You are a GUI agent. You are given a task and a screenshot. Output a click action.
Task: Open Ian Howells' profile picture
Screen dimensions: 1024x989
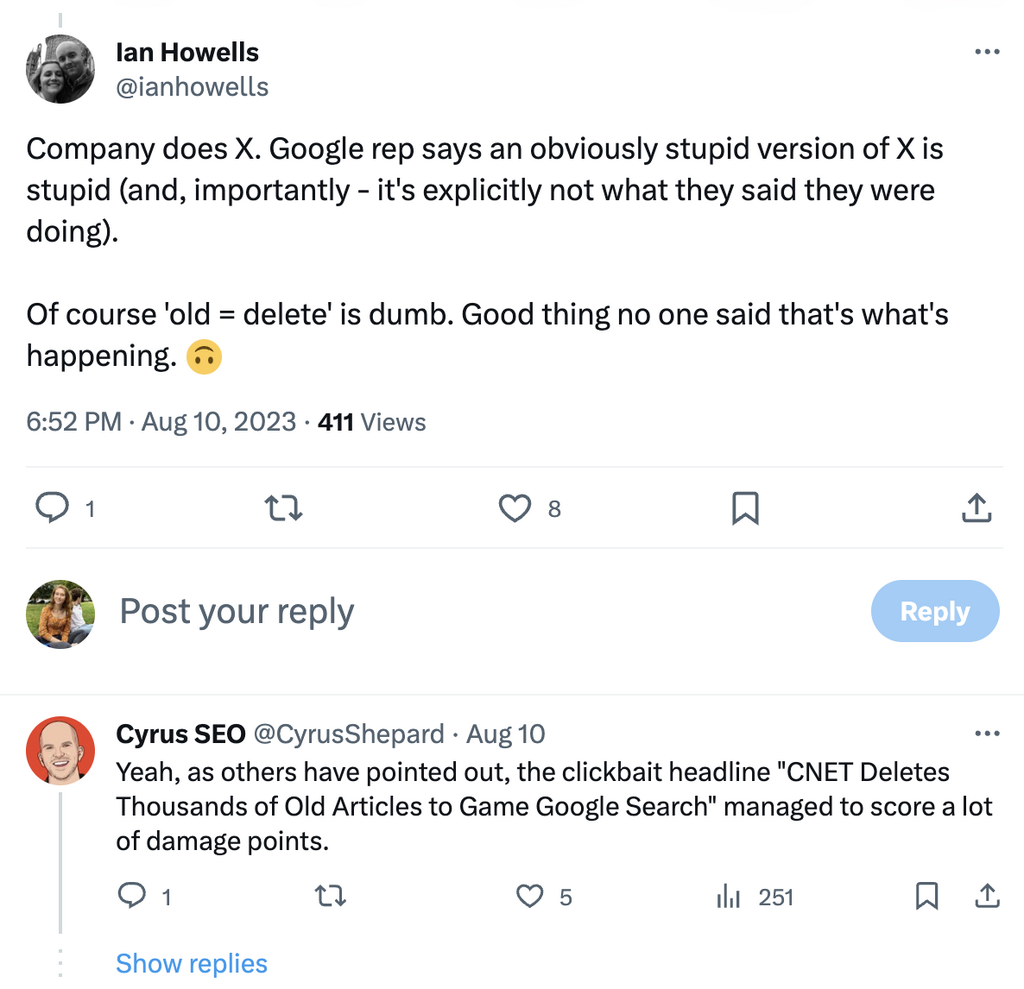pos(60,68)
